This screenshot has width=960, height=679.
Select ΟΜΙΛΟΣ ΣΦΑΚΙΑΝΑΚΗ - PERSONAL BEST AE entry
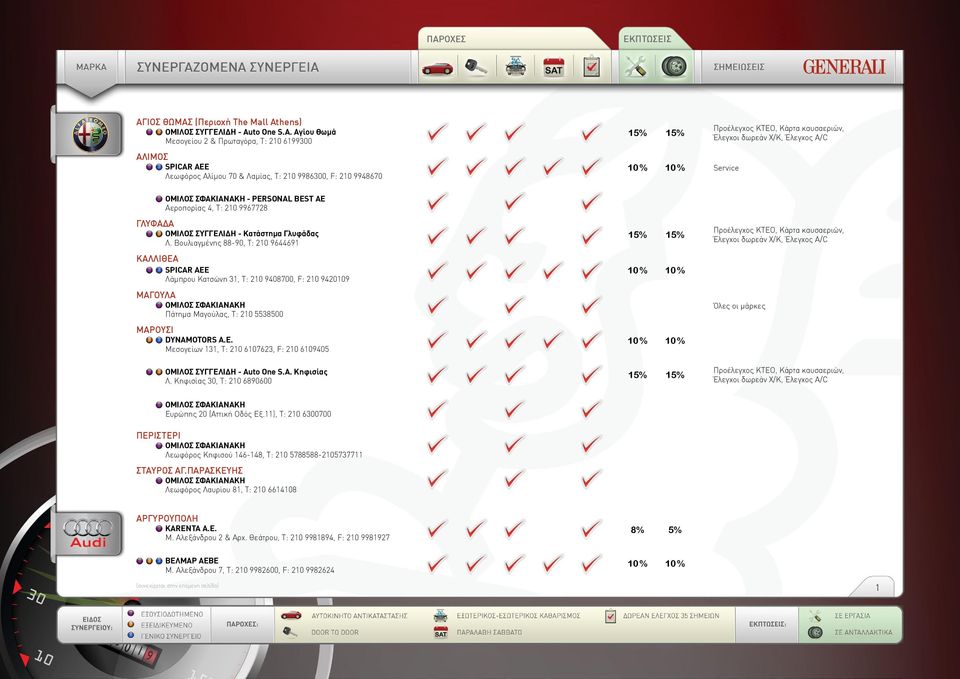(245, 198)
